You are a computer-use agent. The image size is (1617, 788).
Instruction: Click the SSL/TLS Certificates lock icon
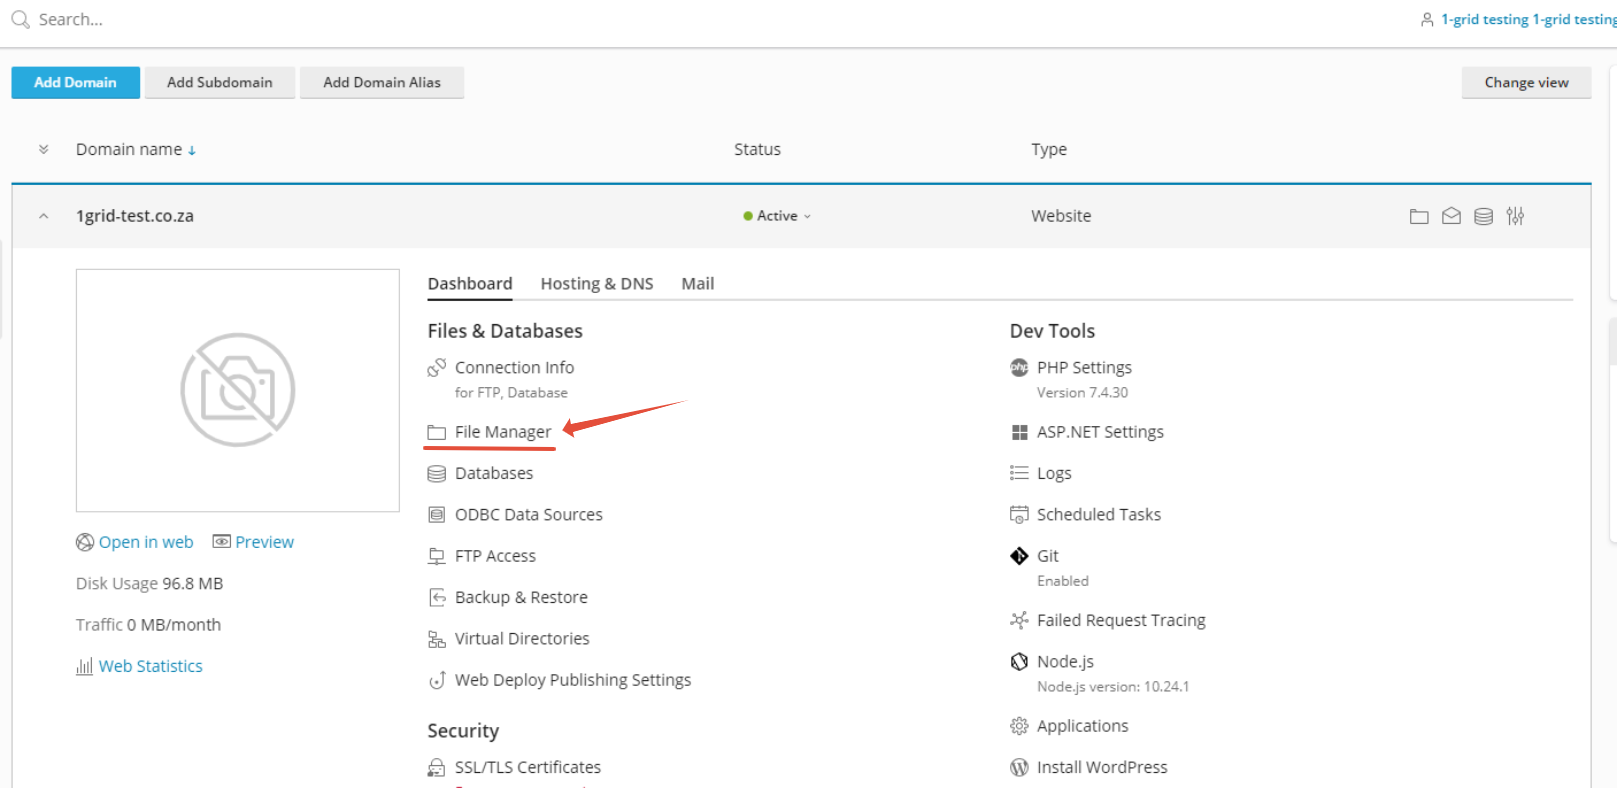tap(436, 767)
